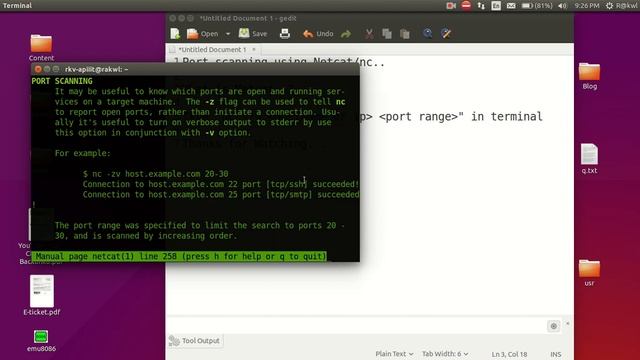
Task: Select the Untitled Document 1 tab
Action: [212, 49]
